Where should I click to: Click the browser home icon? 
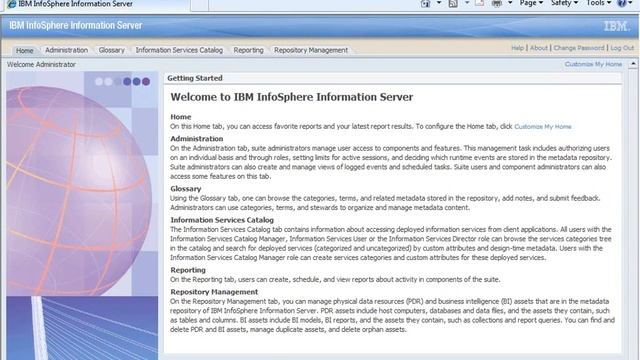425,3
